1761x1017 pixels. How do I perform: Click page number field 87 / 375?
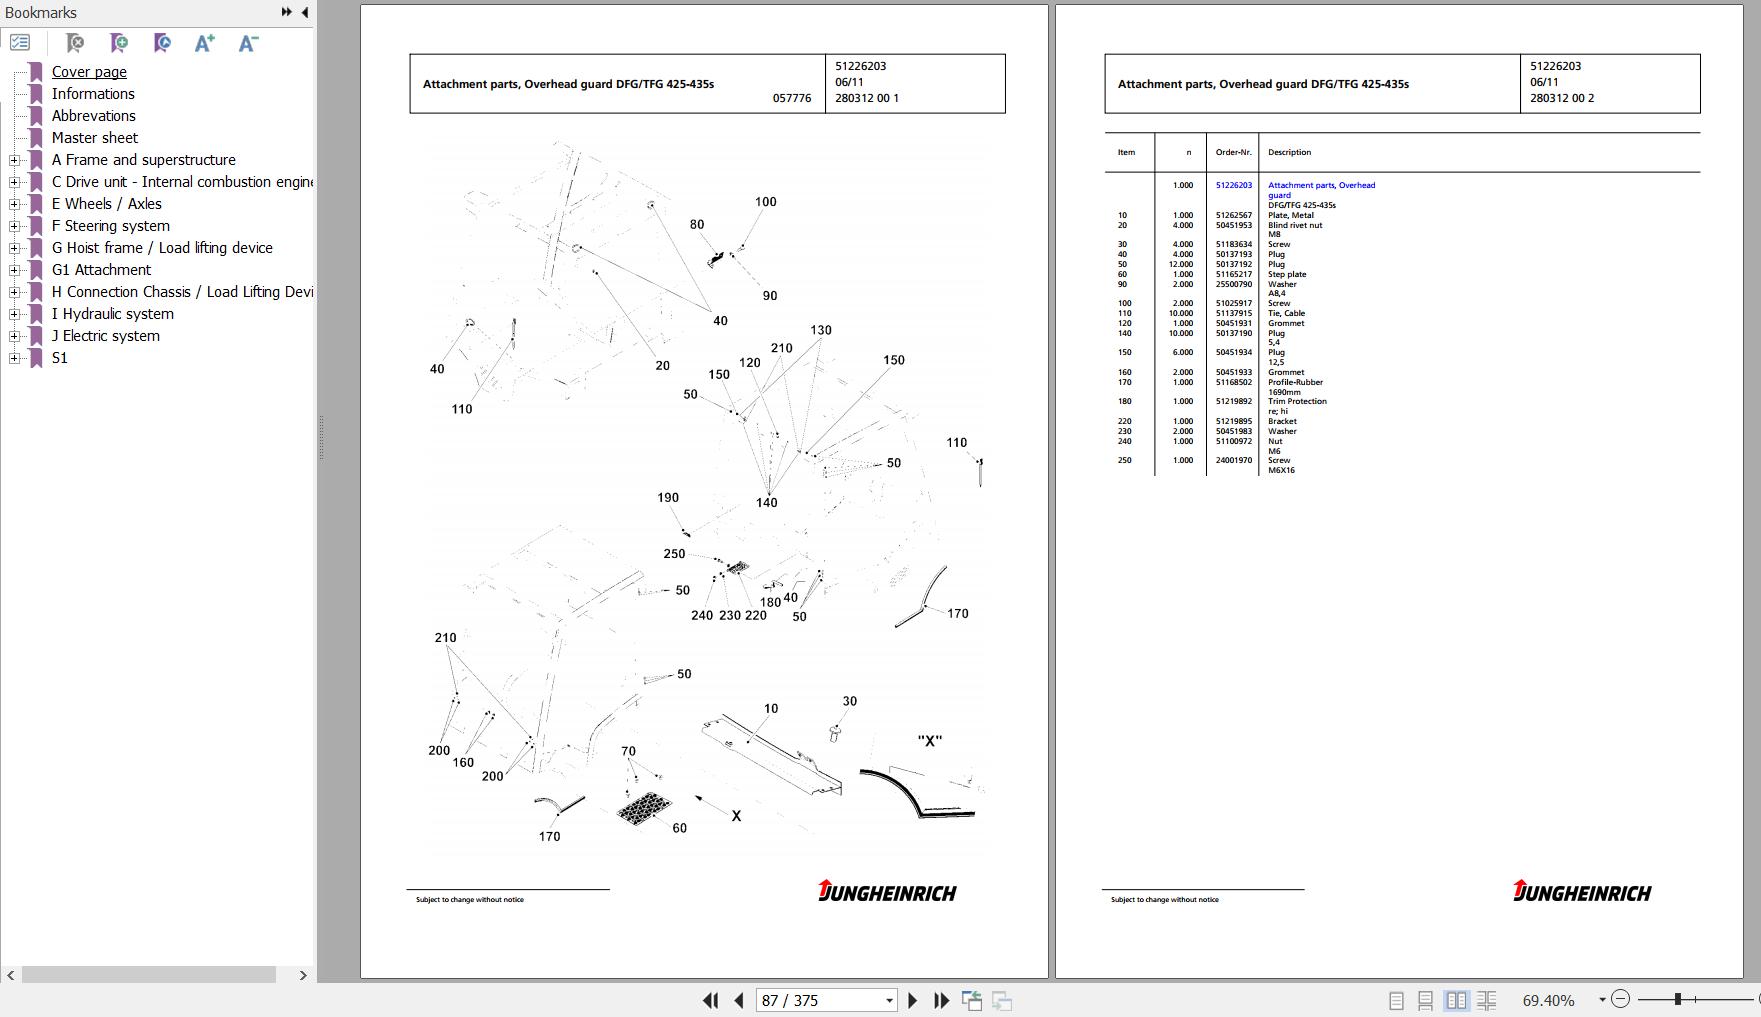coord(820,1000)
